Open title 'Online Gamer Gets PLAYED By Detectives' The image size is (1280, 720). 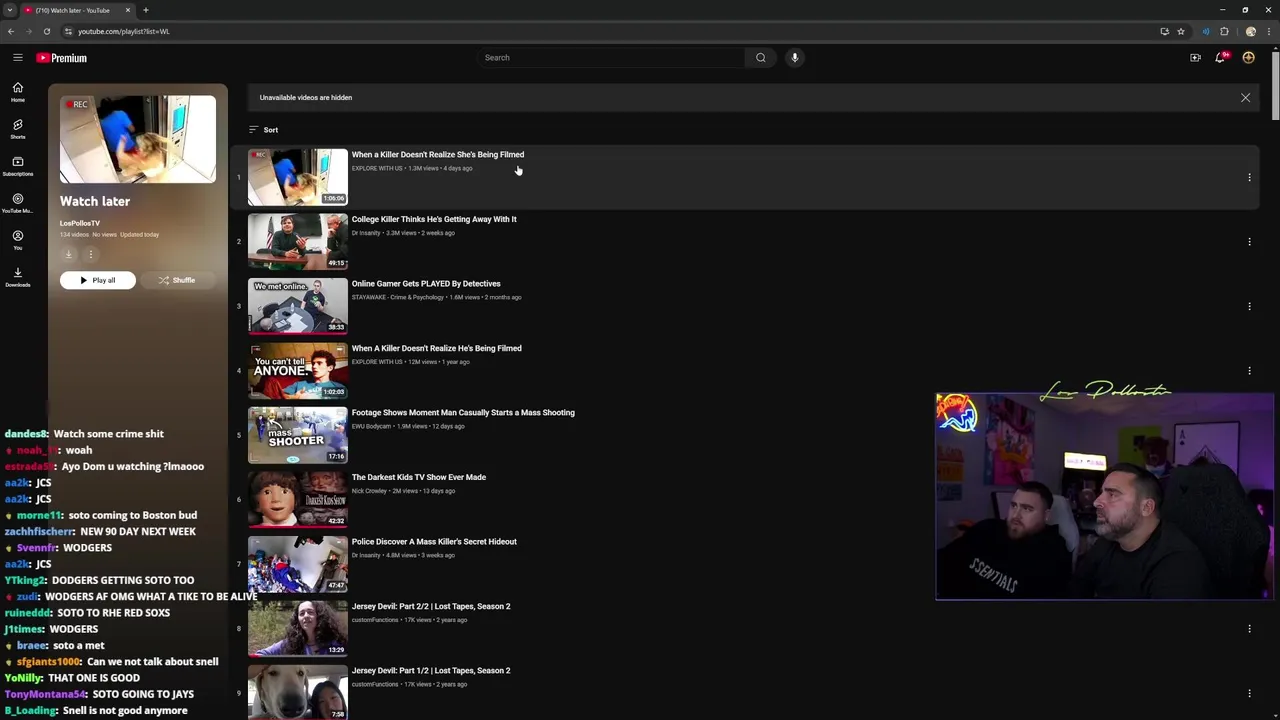click(x=426, y=284)
